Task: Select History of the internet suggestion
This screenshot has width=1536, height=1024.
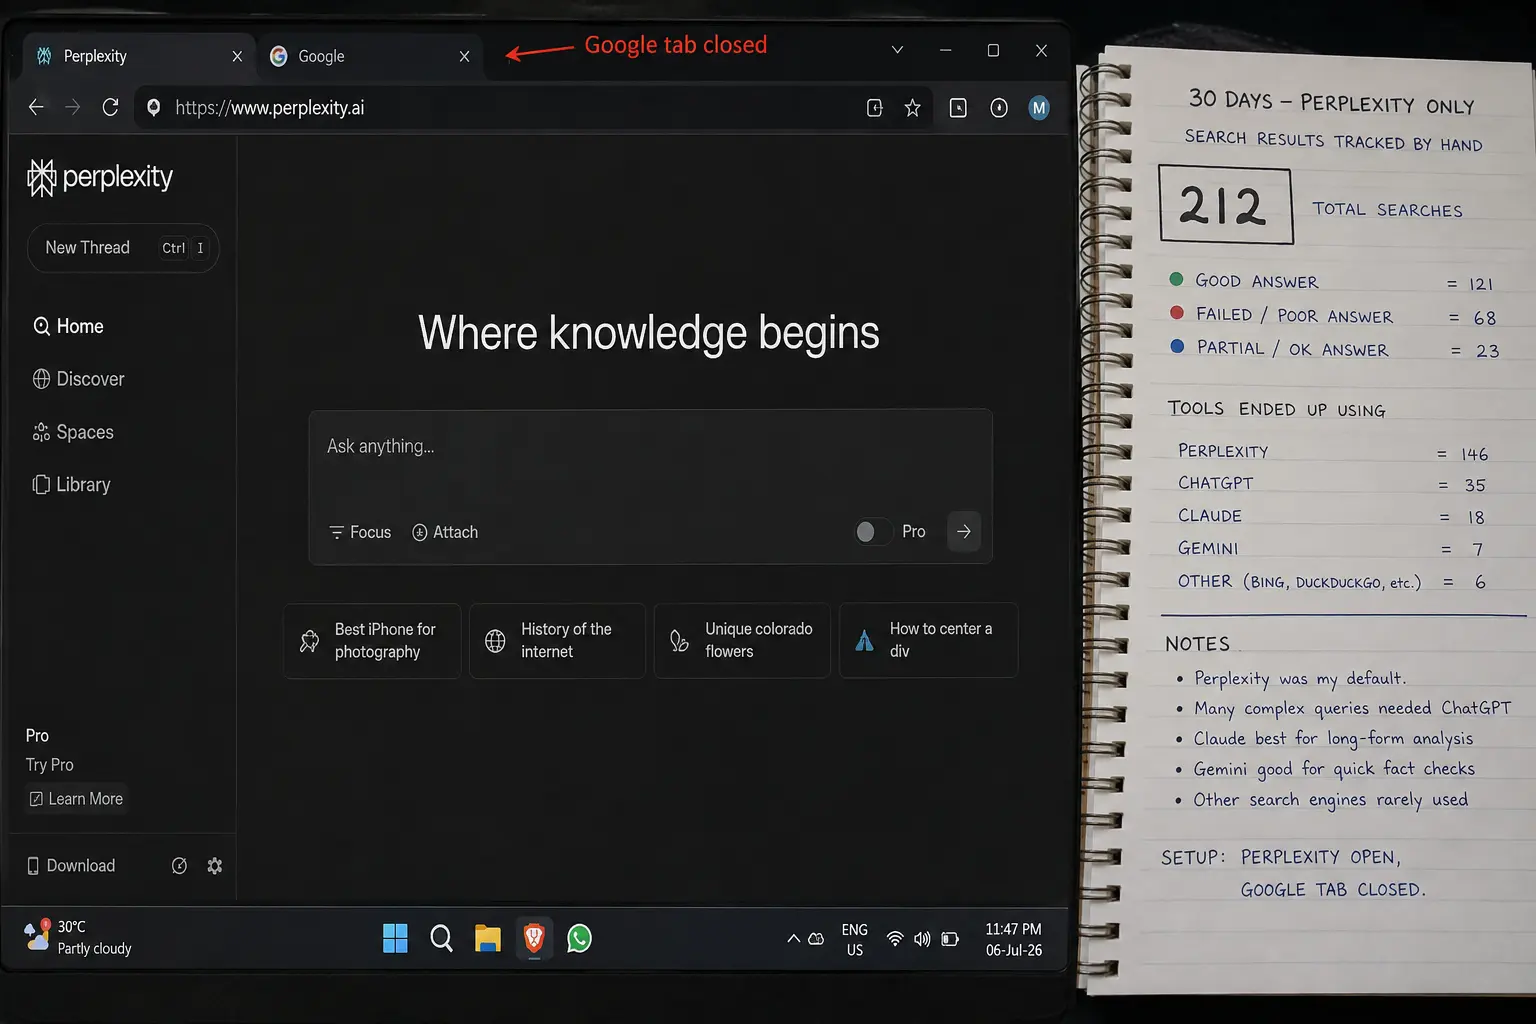Action: 557,640
